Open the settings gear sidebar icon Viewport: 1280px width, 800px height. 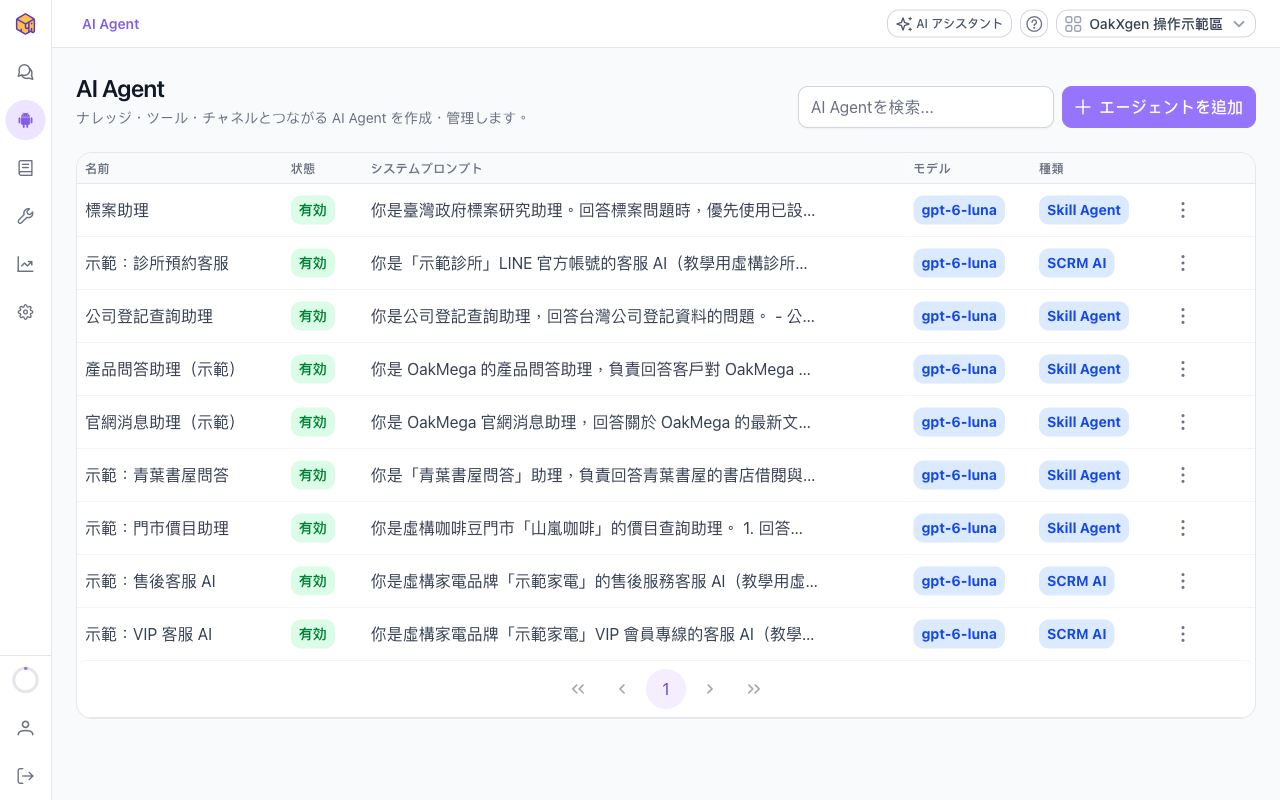(x=26, y=312)
